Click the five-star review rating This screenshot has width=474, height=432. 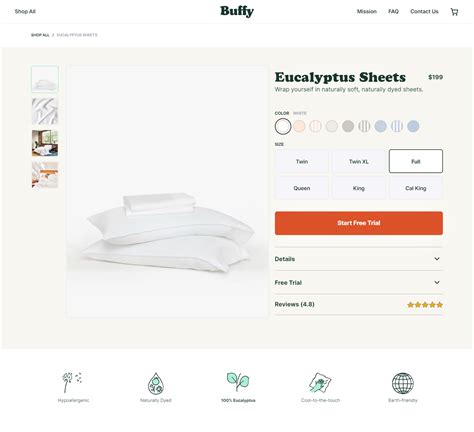(425, 305)
